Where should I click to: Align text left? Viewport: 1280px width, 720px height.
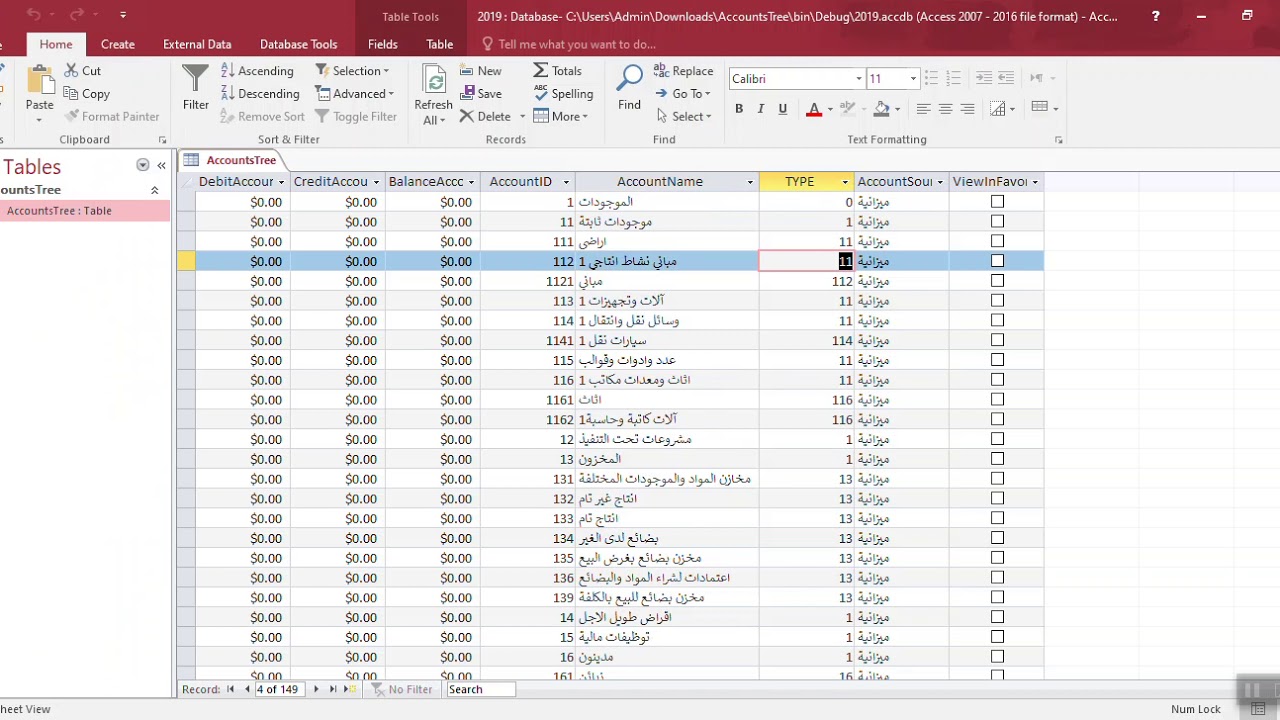coord(923,109)
